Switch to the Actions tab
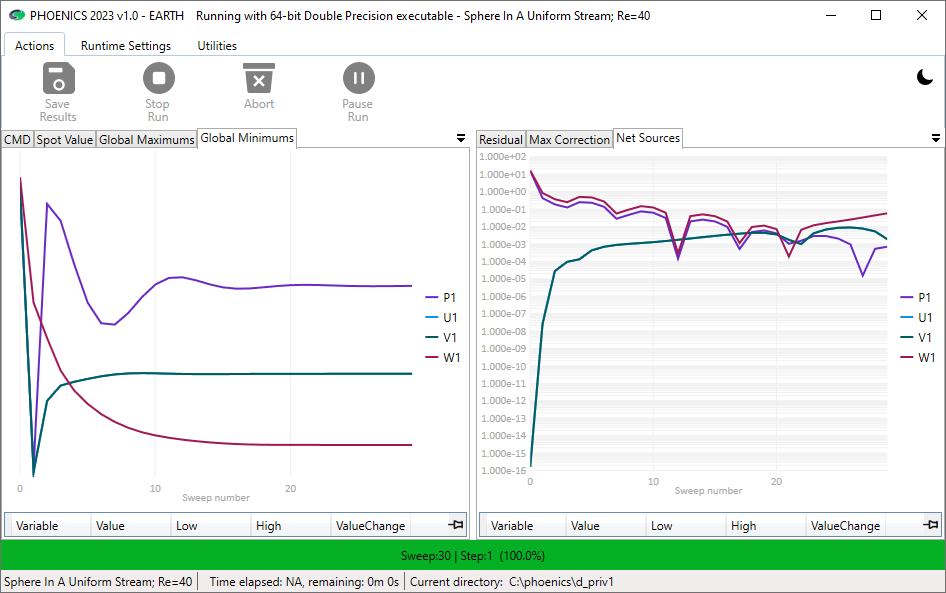The image size is (946, 593). point(34,45)
